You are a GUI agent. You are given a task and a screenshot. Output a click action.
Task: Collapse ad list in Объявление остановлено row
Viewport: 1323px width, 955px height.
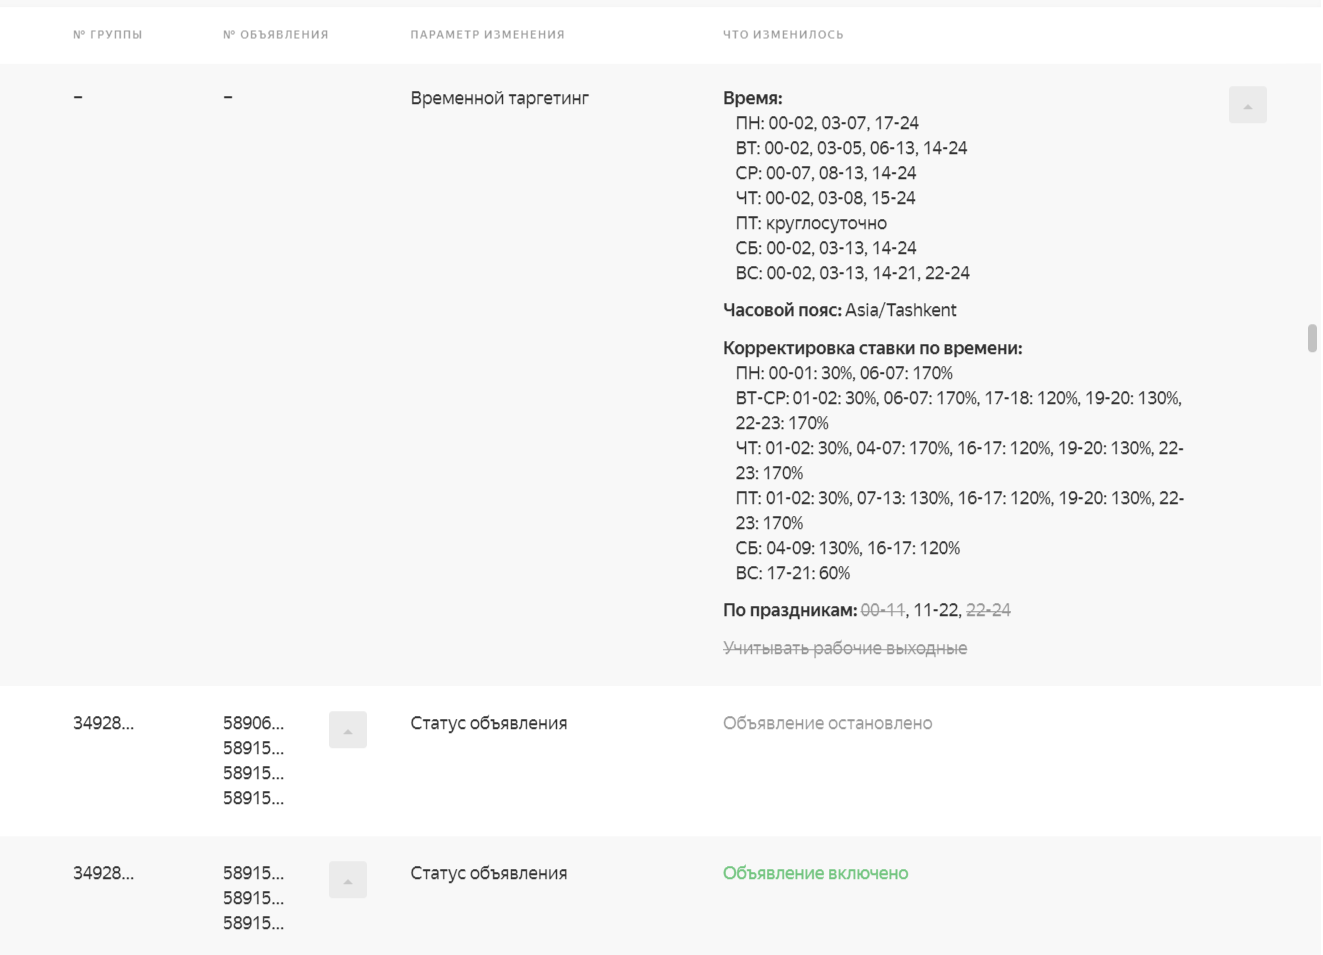pyautogui.click(x=347, y=730)
